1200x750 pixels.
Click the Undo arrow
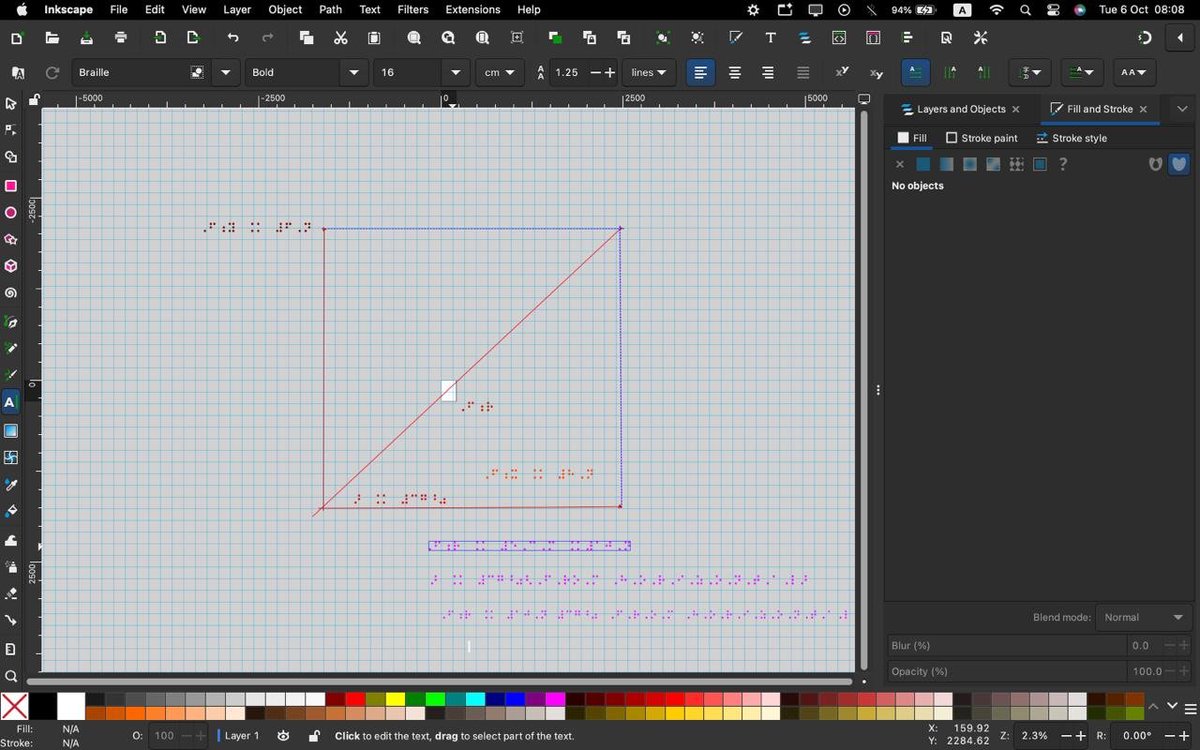233,38
